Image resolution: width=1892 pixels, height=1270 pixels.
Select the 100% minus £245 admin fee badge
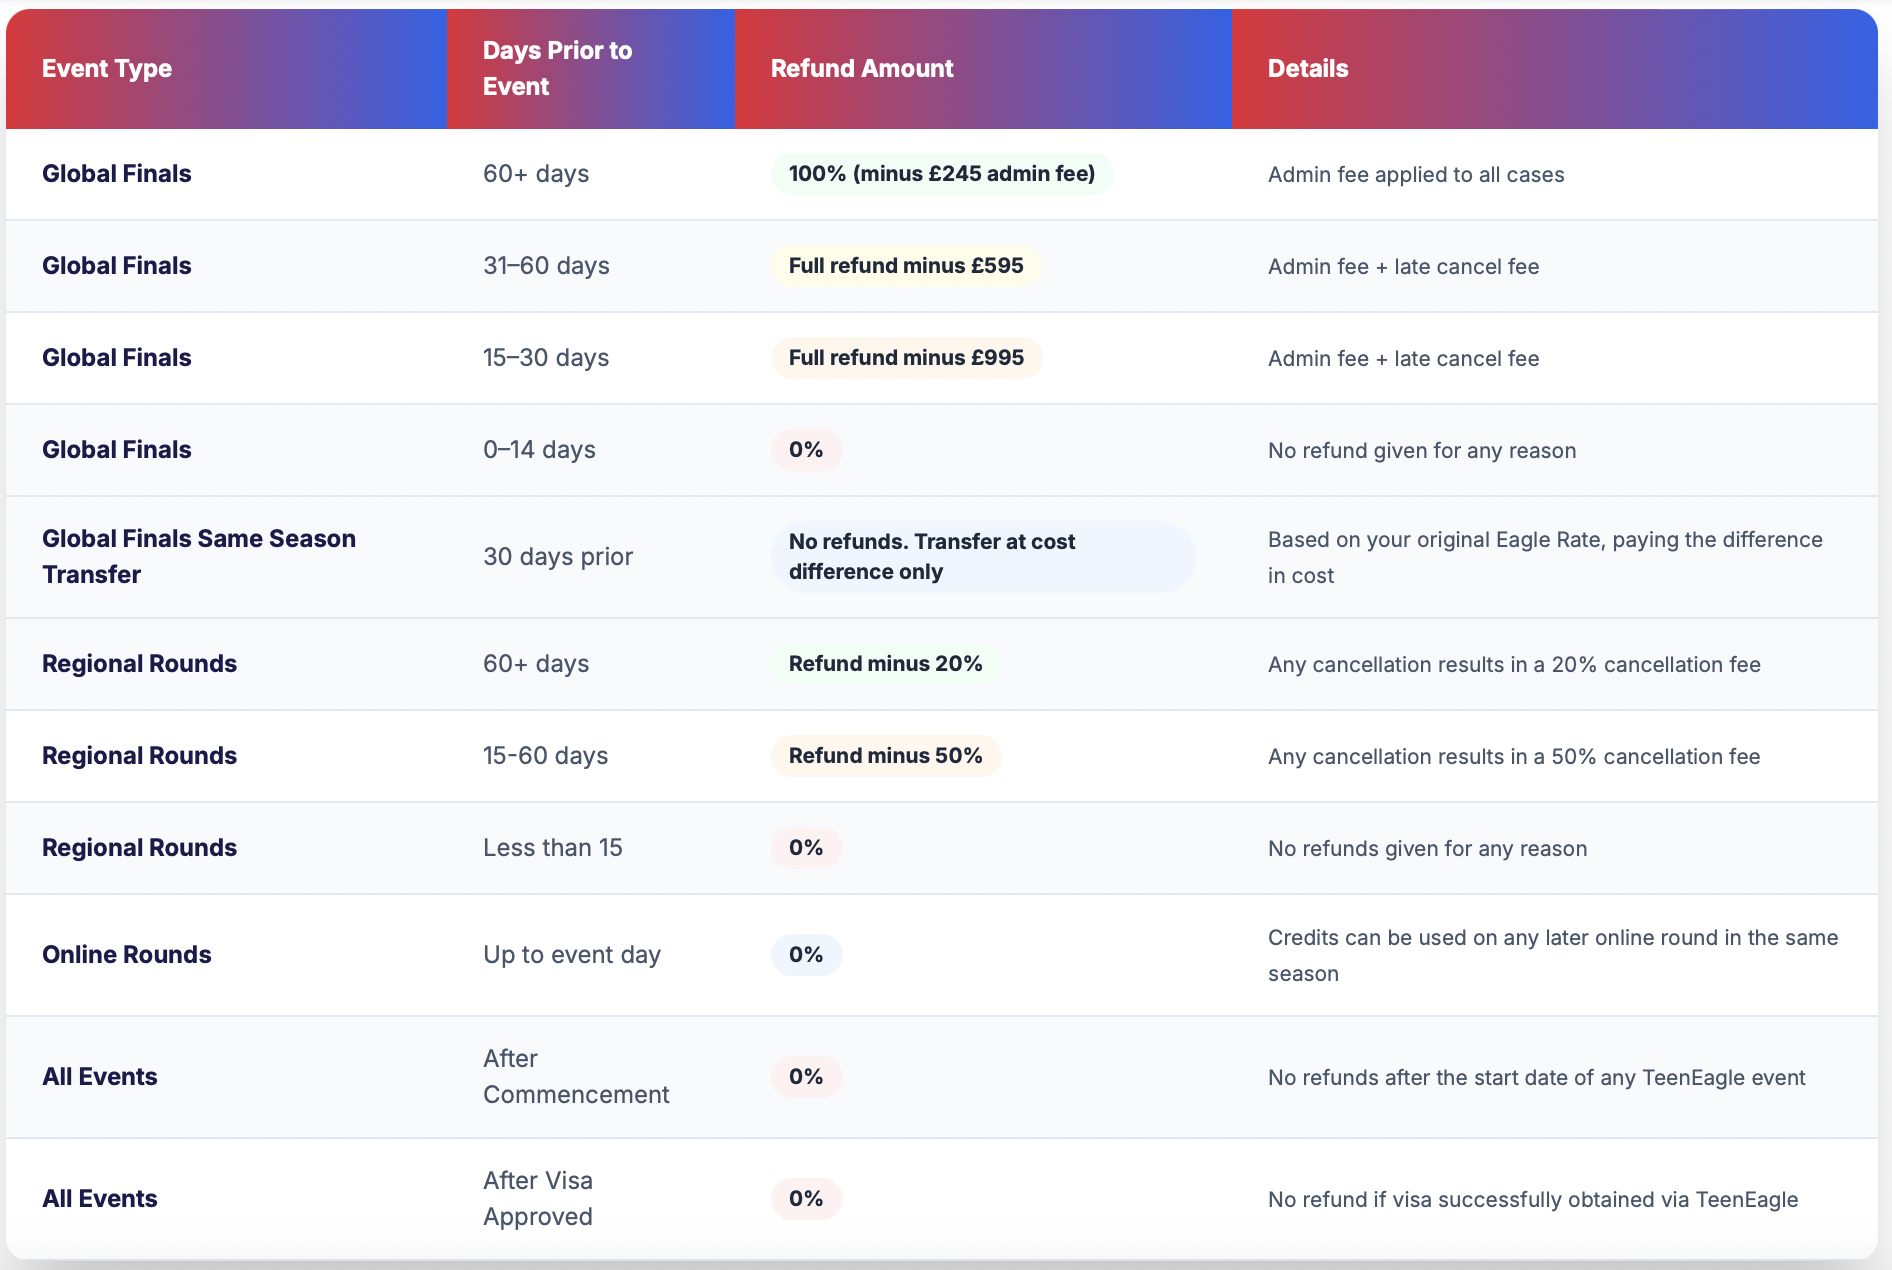(941, 174)
